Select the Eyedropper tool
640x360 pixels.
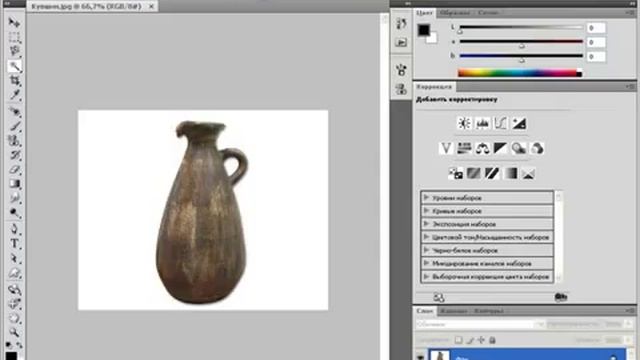coord(14,95)
